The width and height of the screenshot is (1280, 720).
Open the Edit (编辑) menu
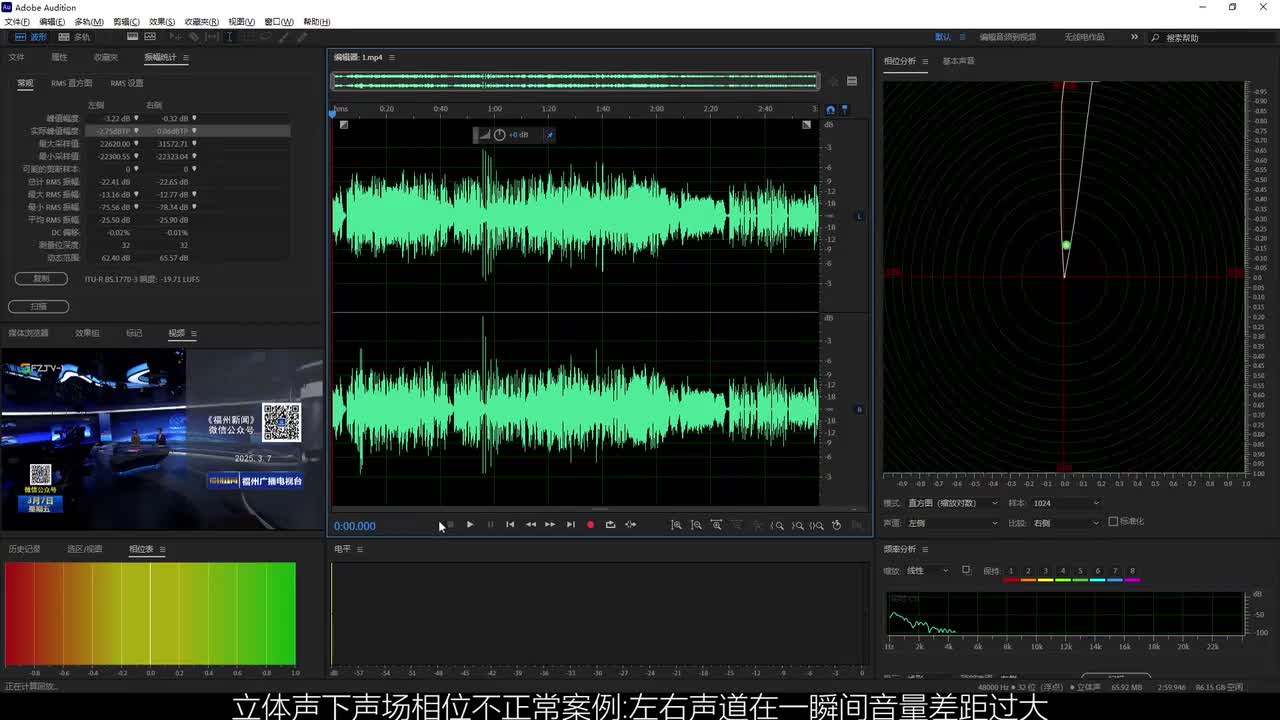coord(52,21)
